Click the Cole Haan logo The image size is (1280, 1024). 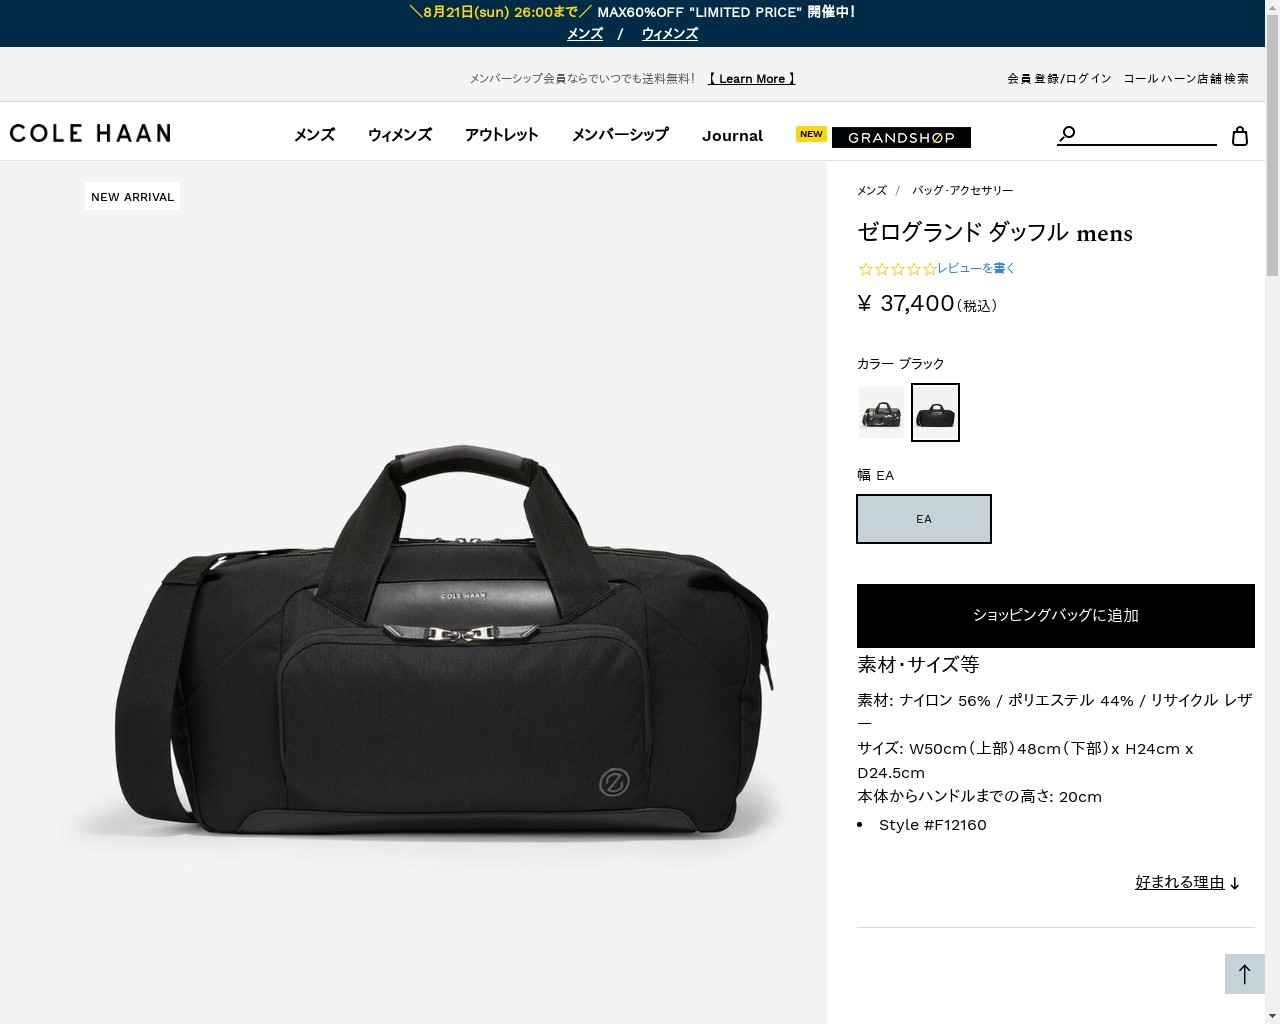point(90,134)
